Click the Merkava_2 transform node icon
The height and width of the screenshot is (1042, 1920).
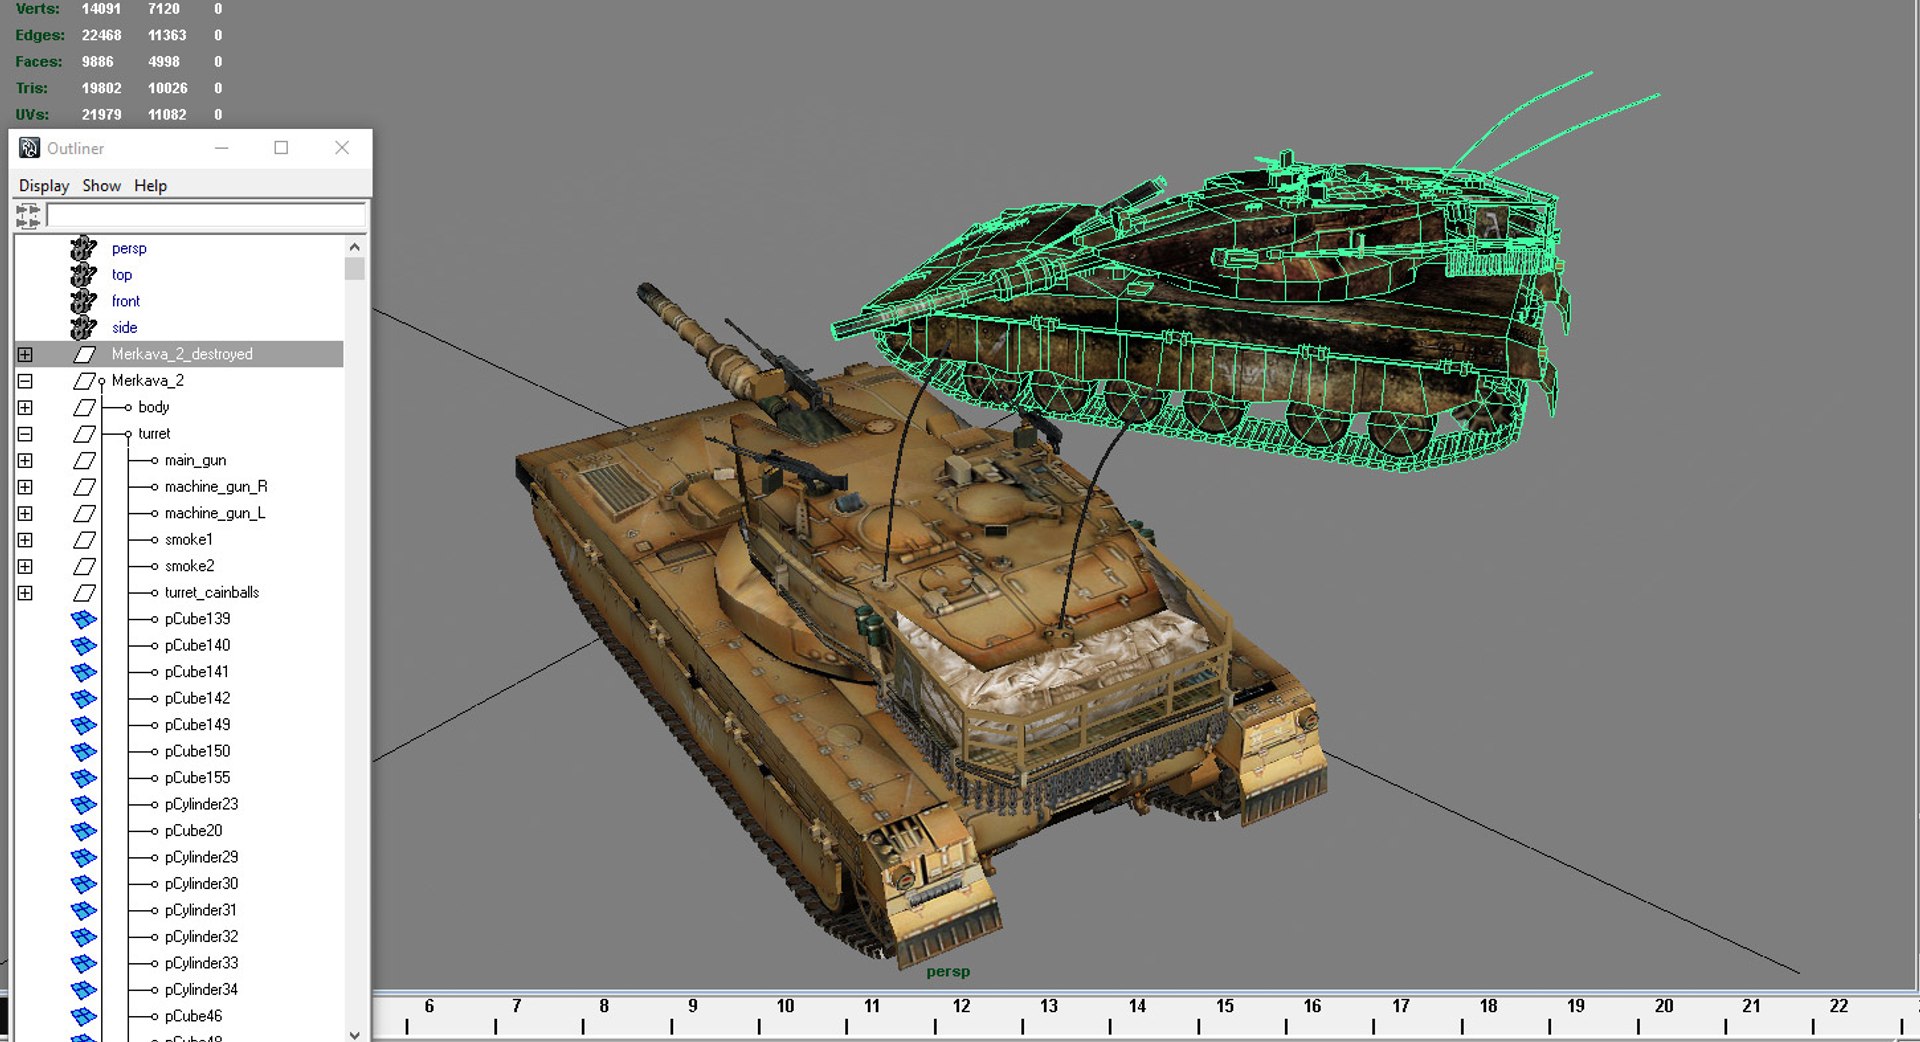pyautogui.click(x=85, y=381)
